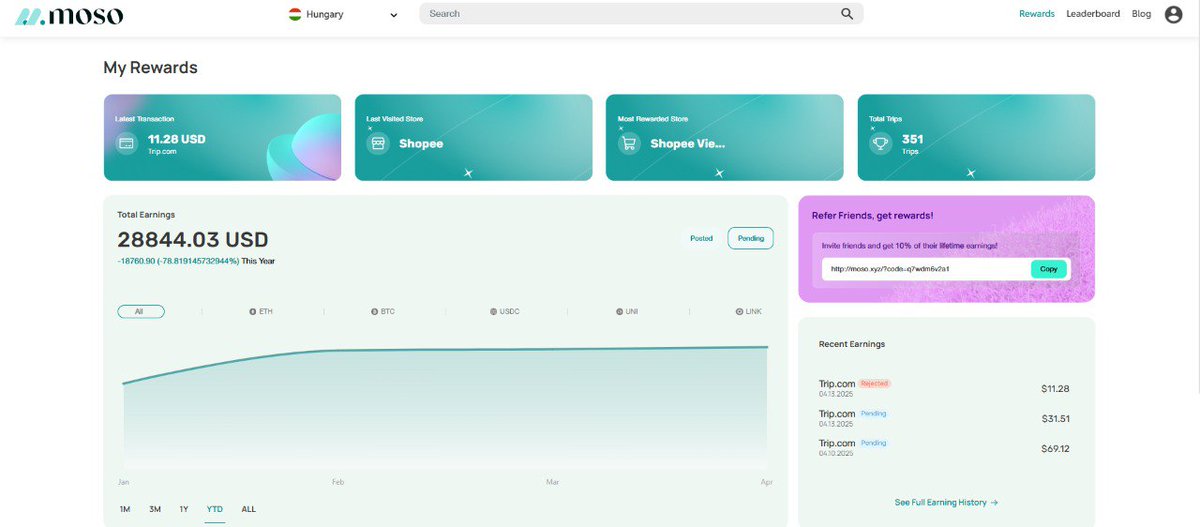Filter earnings chart by BTC
Image resolution: width=1200 pixels, height=527 pixels.
[x=382, y=311]
